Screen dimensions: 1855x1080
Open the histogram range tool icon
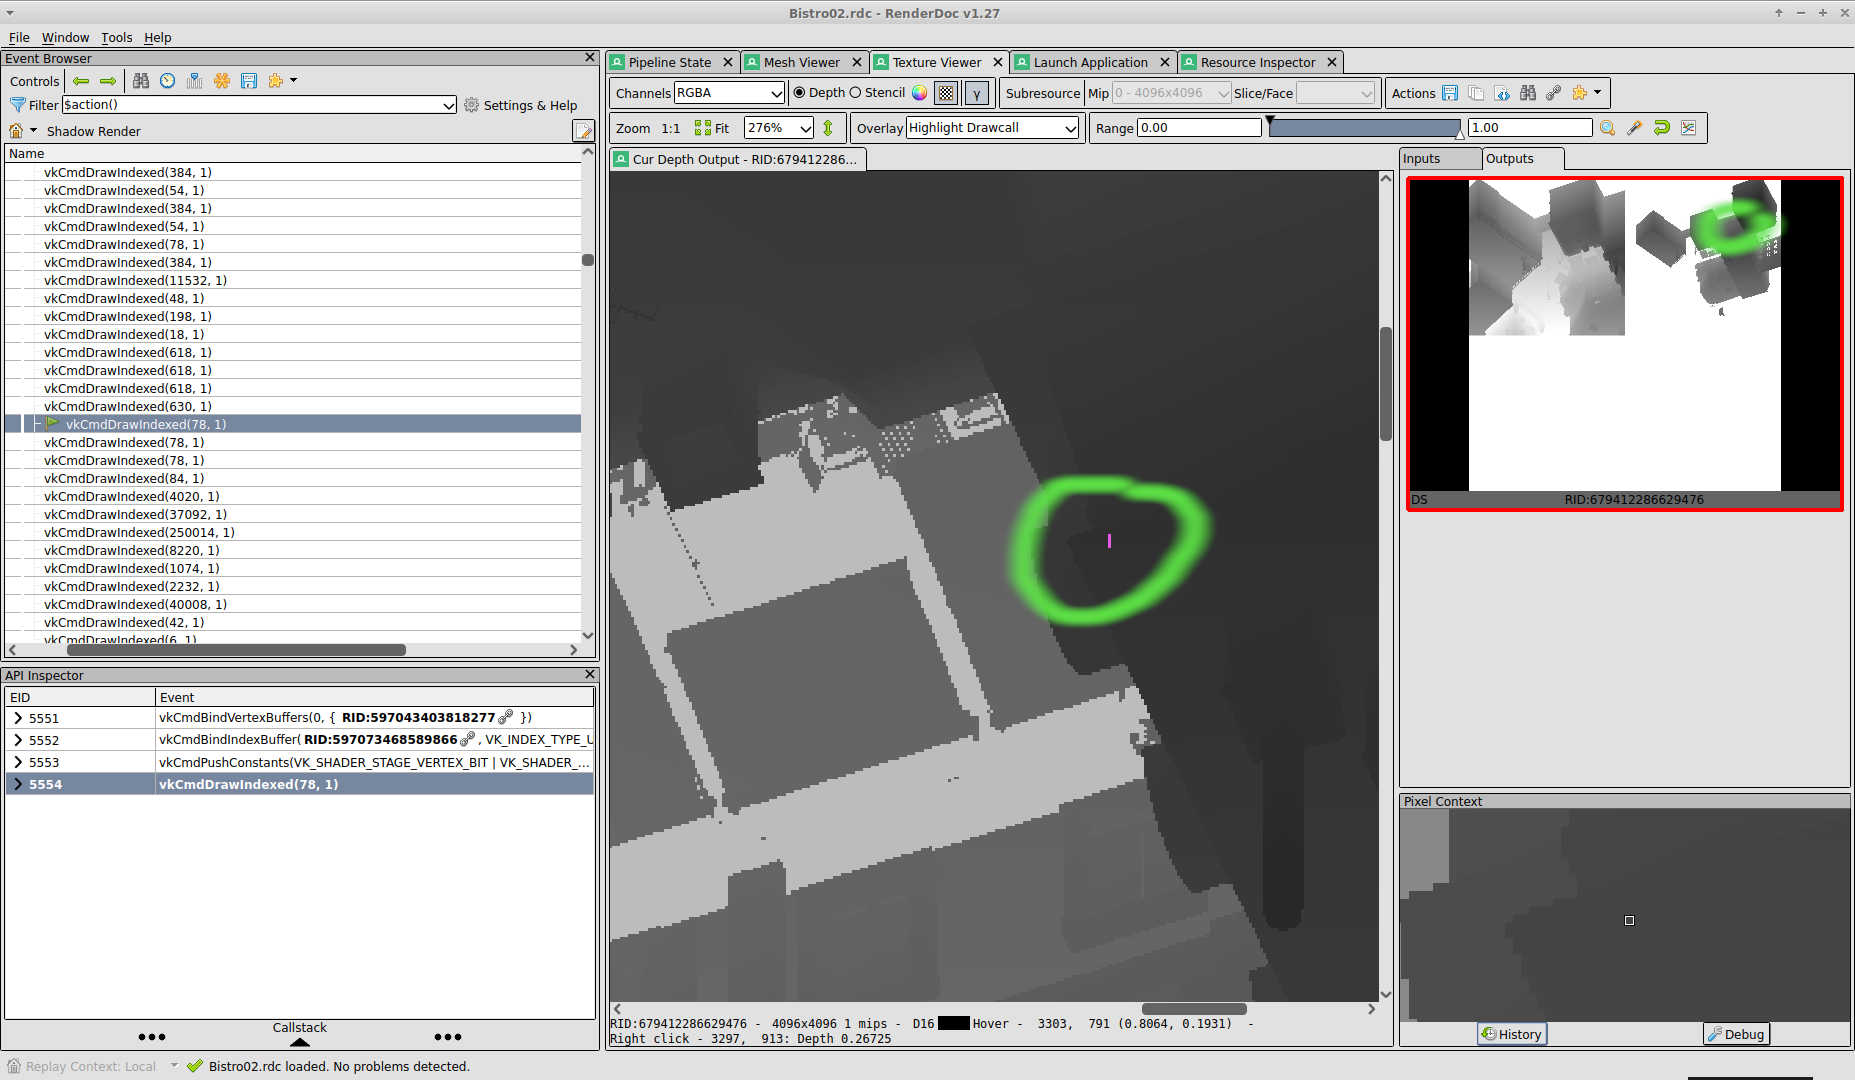pos(1688,128)
